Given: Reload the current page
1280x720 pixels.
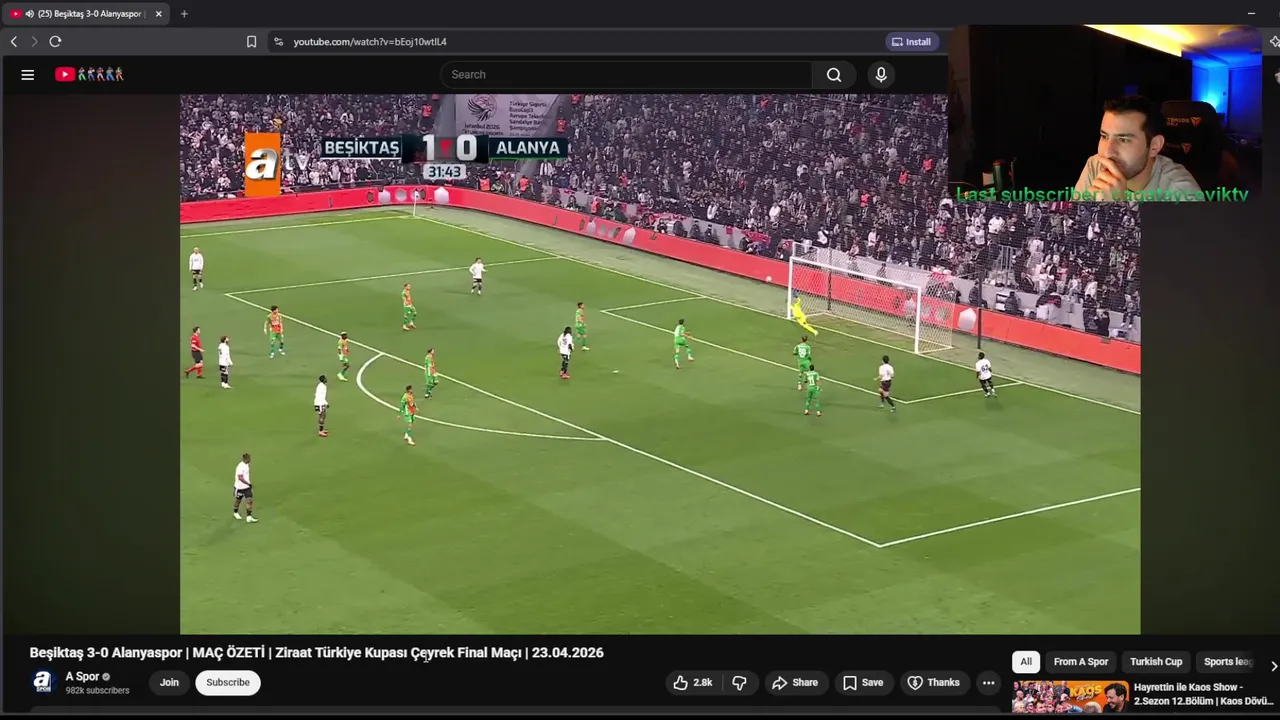Looking at the screenshot, I should [x=55, y=42].
